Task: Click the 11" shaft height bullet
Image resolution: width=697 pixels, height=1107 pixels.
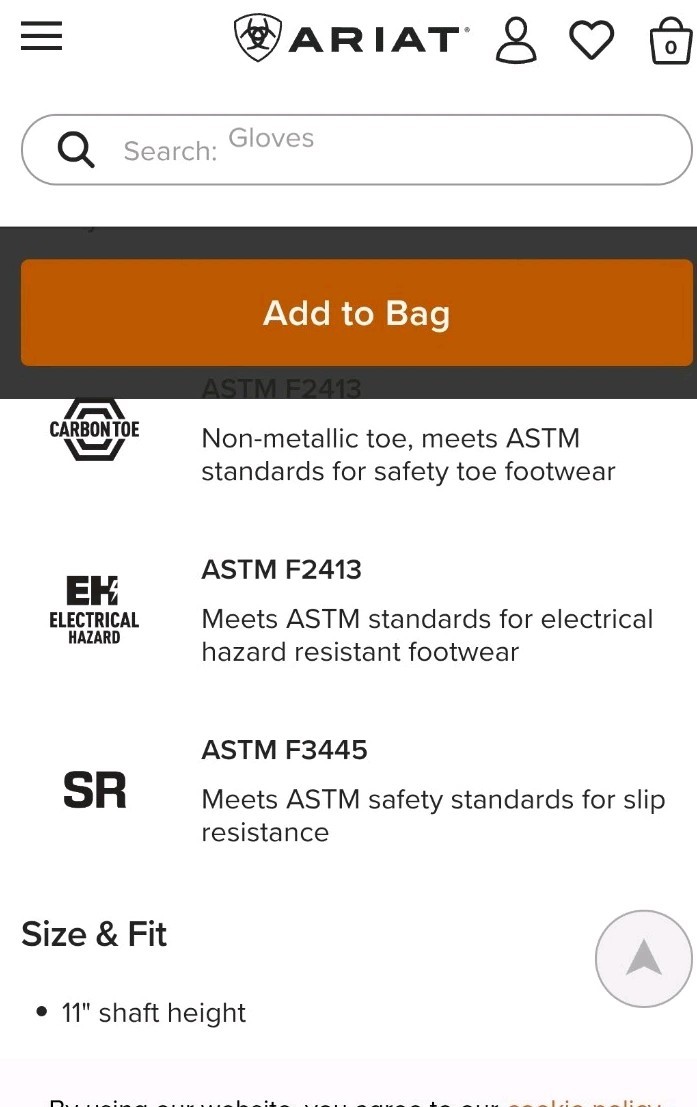Action: click(x=153, y=1012)
